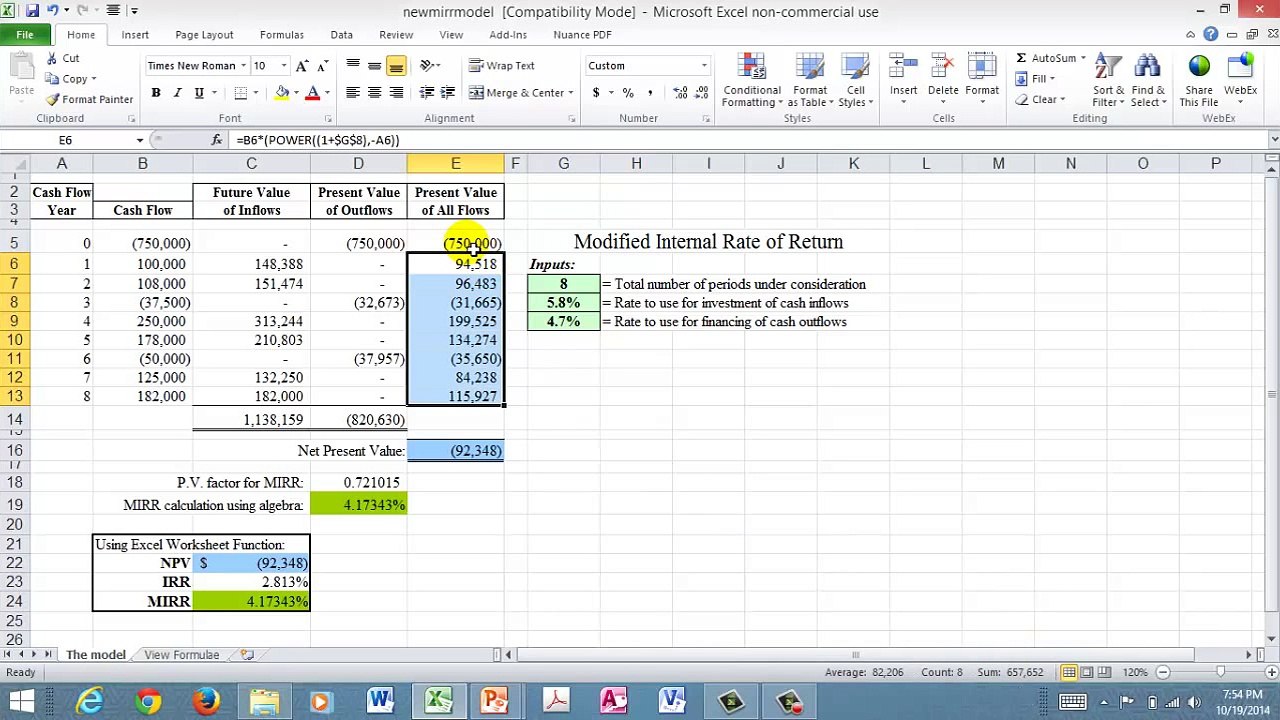The image size is (1280, 720).
Task: Activate the Format Painter
Action: click(x=90, y=99)
